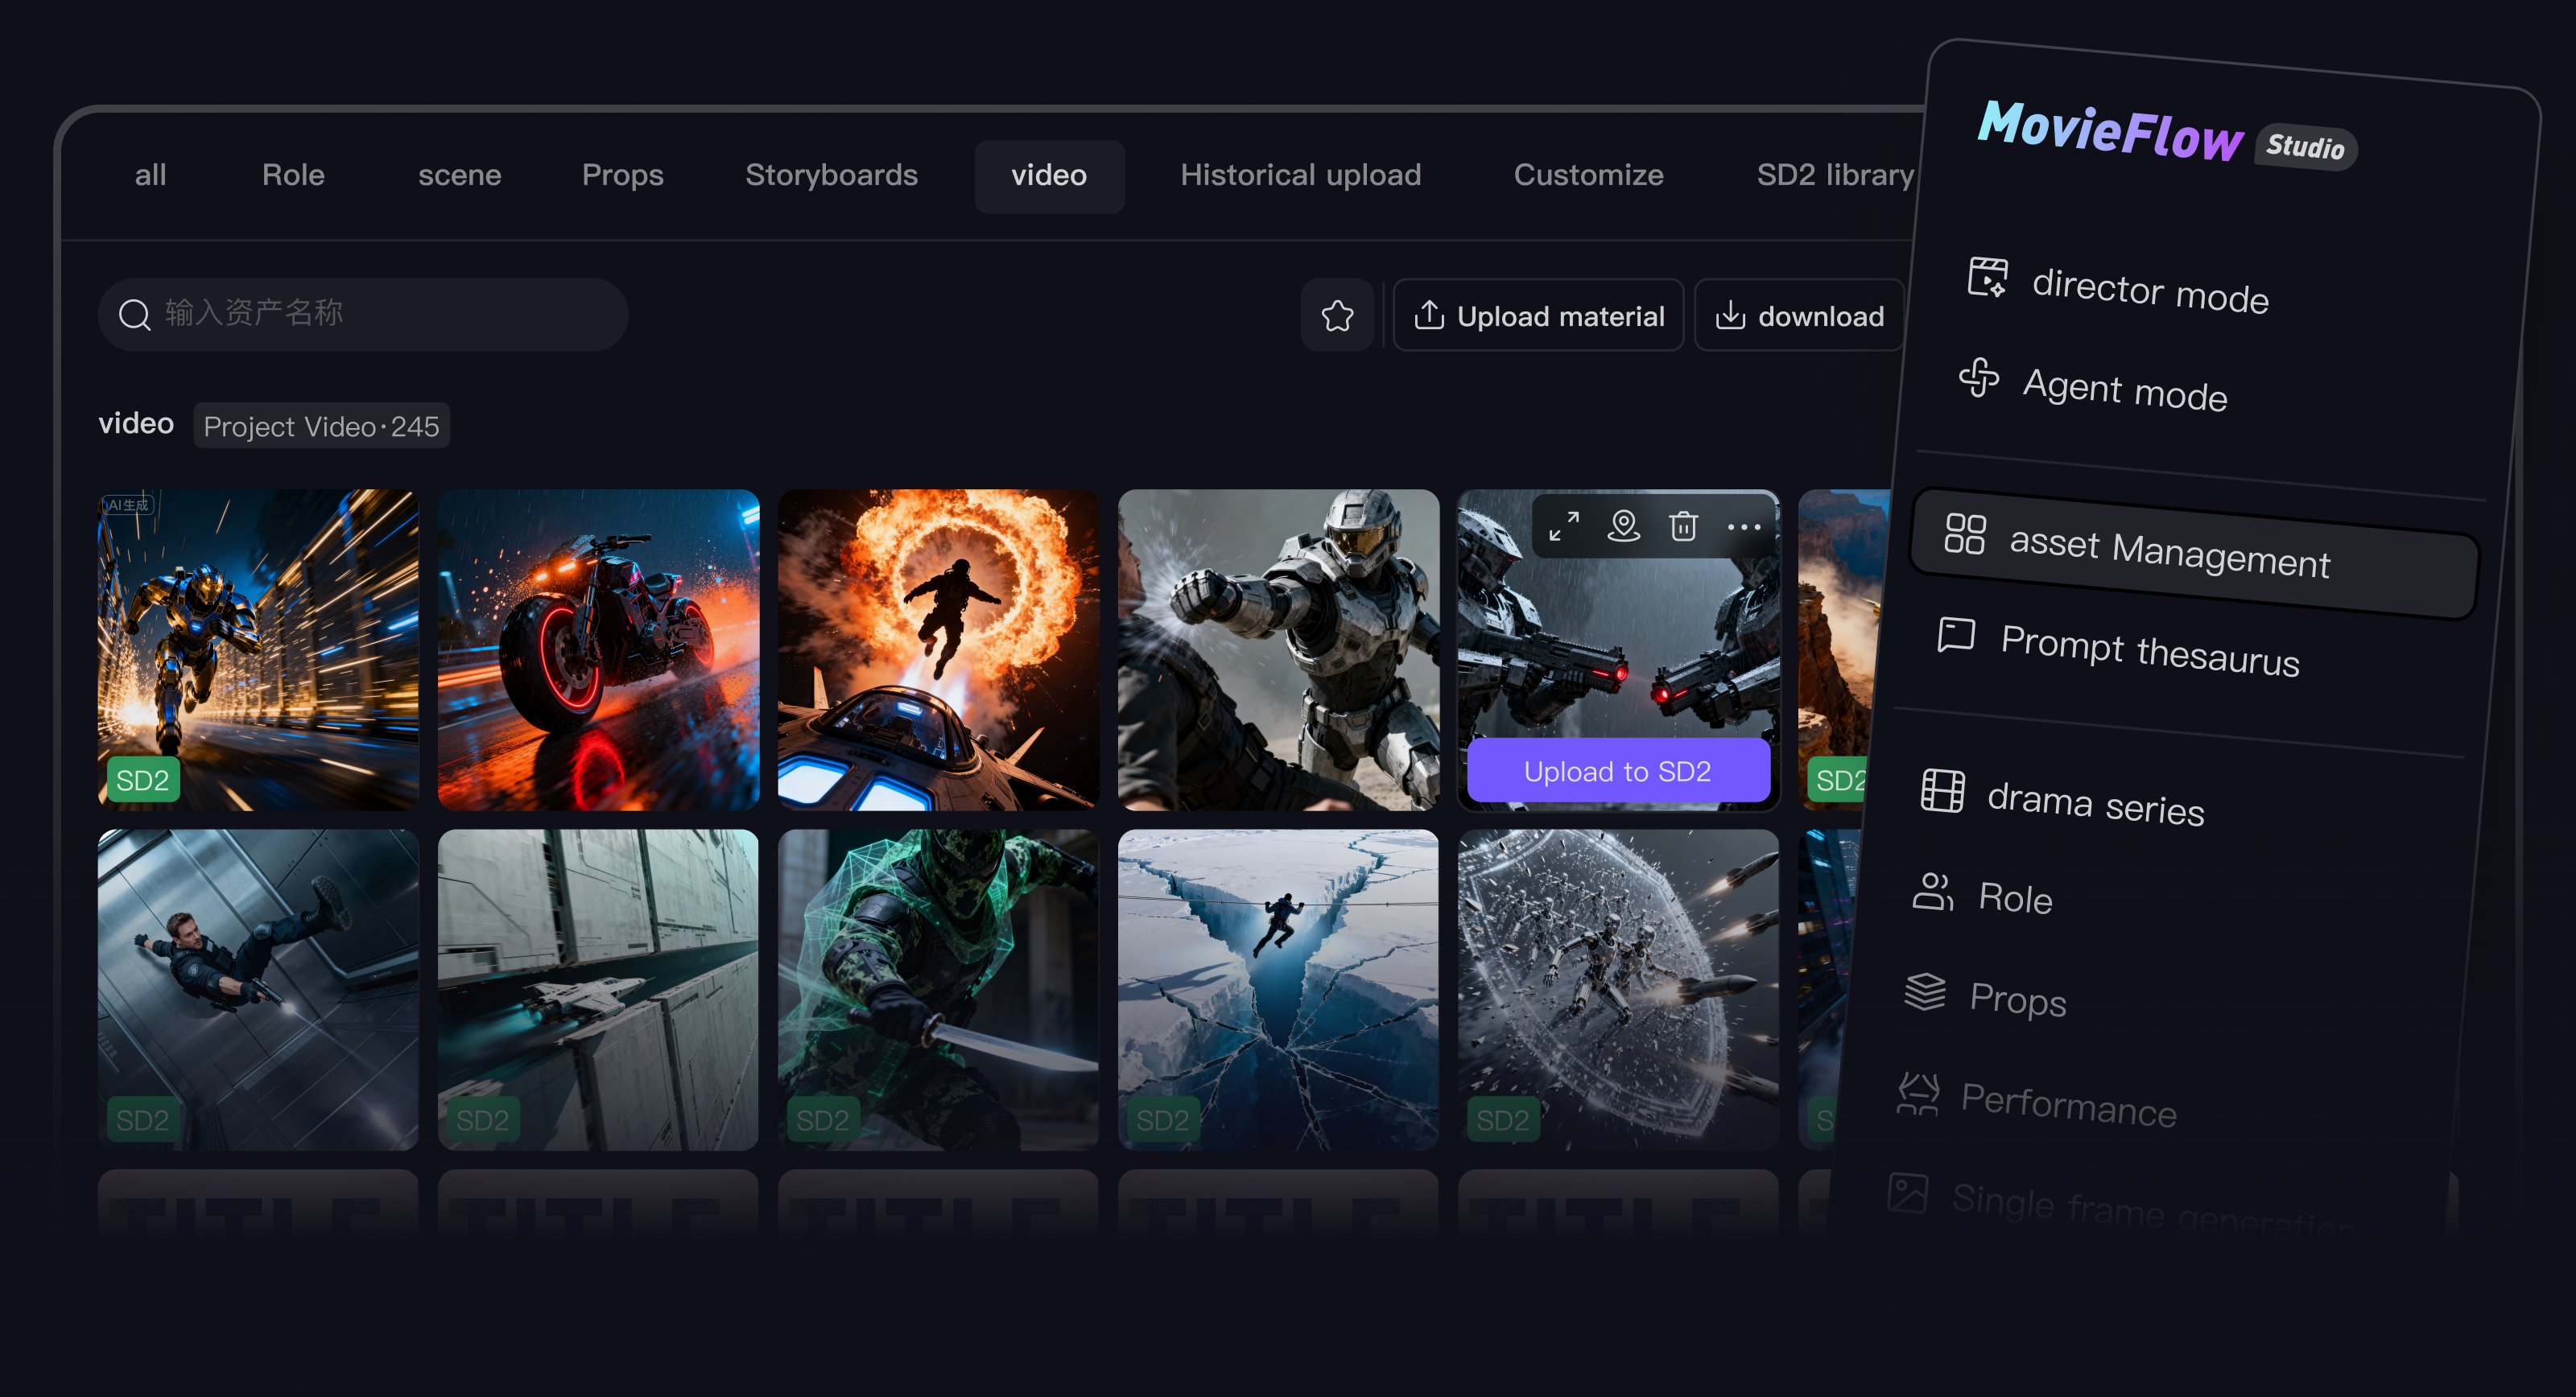Open the scene tab
Image resolution: width=2576 pixels, height=1397 pixels.
point(459,176)
